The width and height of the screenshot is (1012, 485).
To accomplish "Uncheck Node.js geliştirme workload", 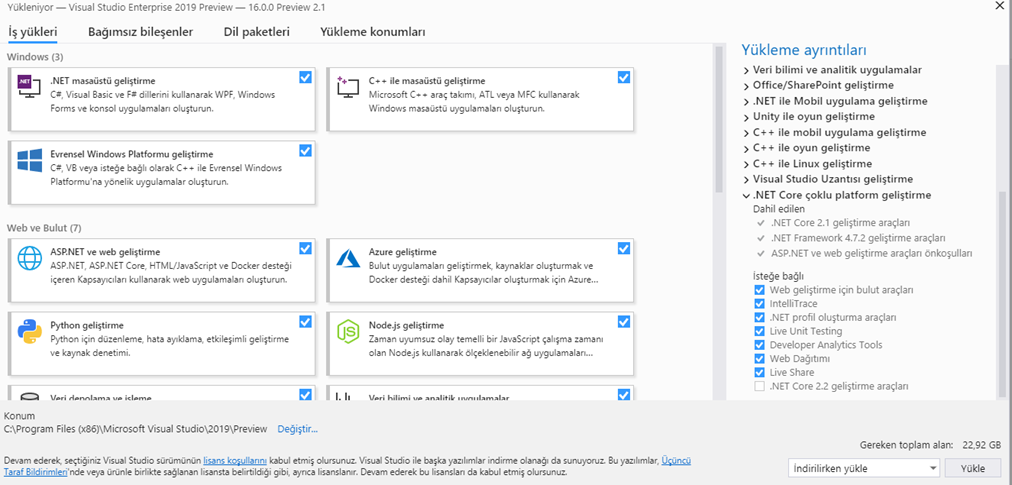I will (623, 322).
